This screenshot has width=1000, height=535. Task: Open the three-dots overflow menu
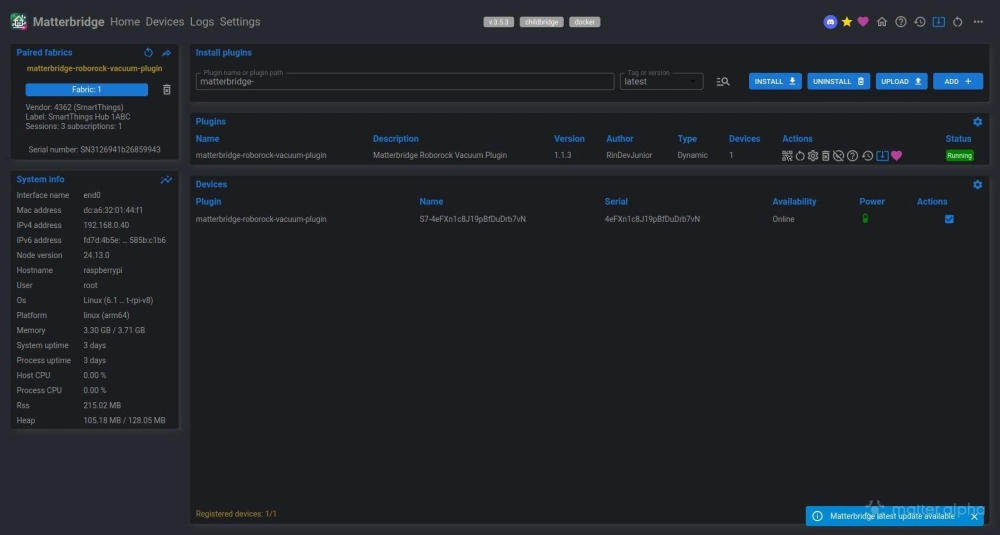979,22
